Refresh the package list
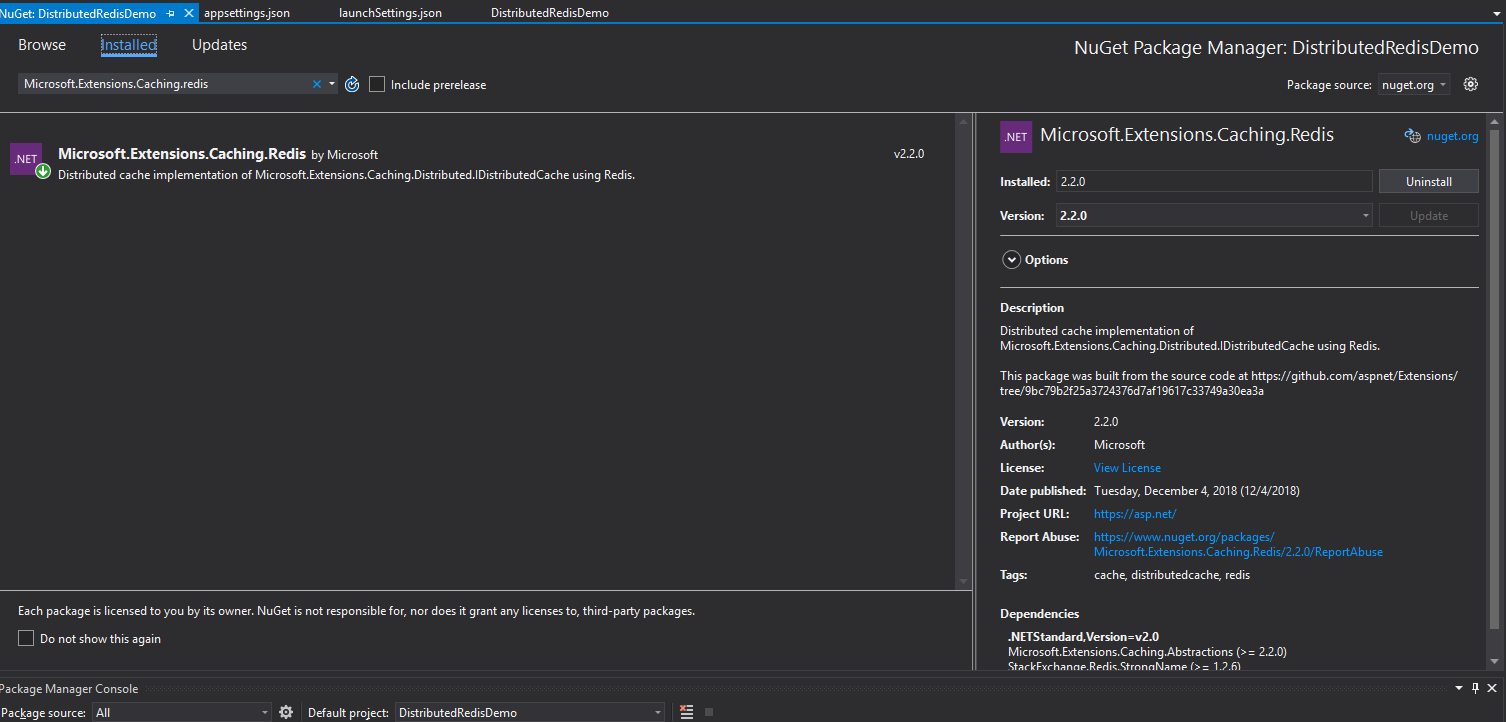This screenshot has height=722, width=1506. 352,84
